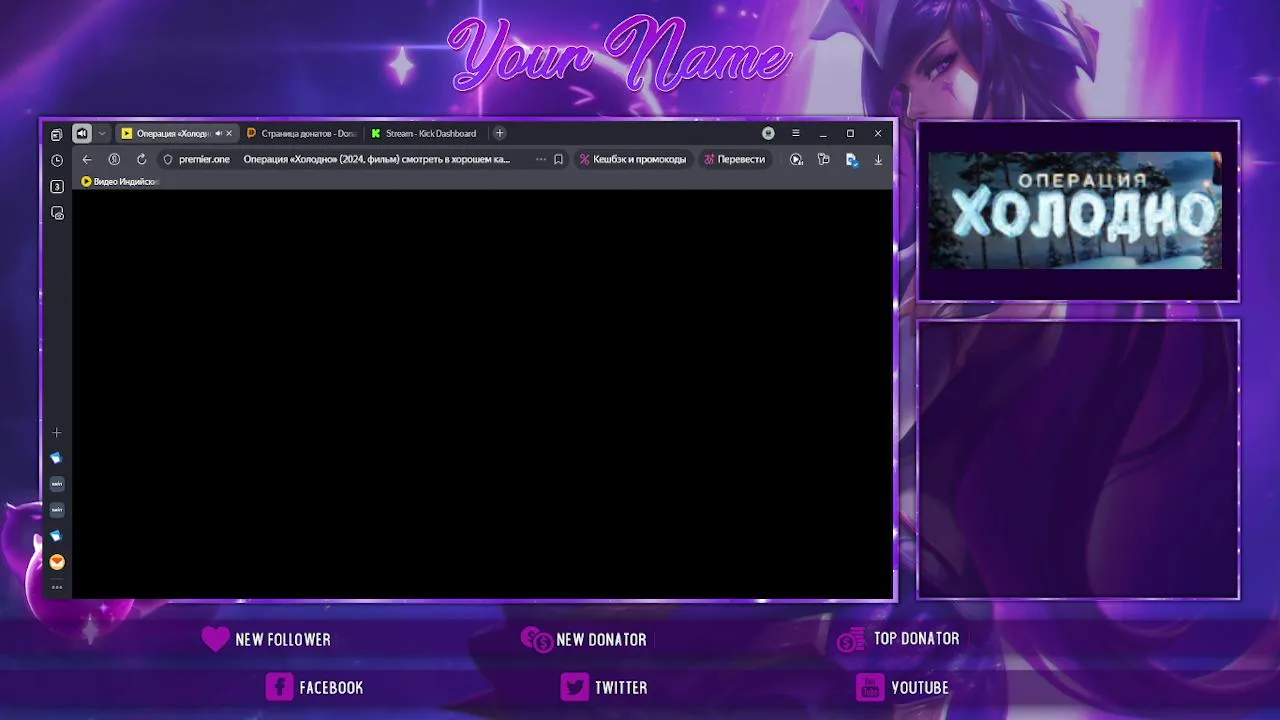Open the Downloads arrow icon

pyautogui.click(x=878, y=159)
